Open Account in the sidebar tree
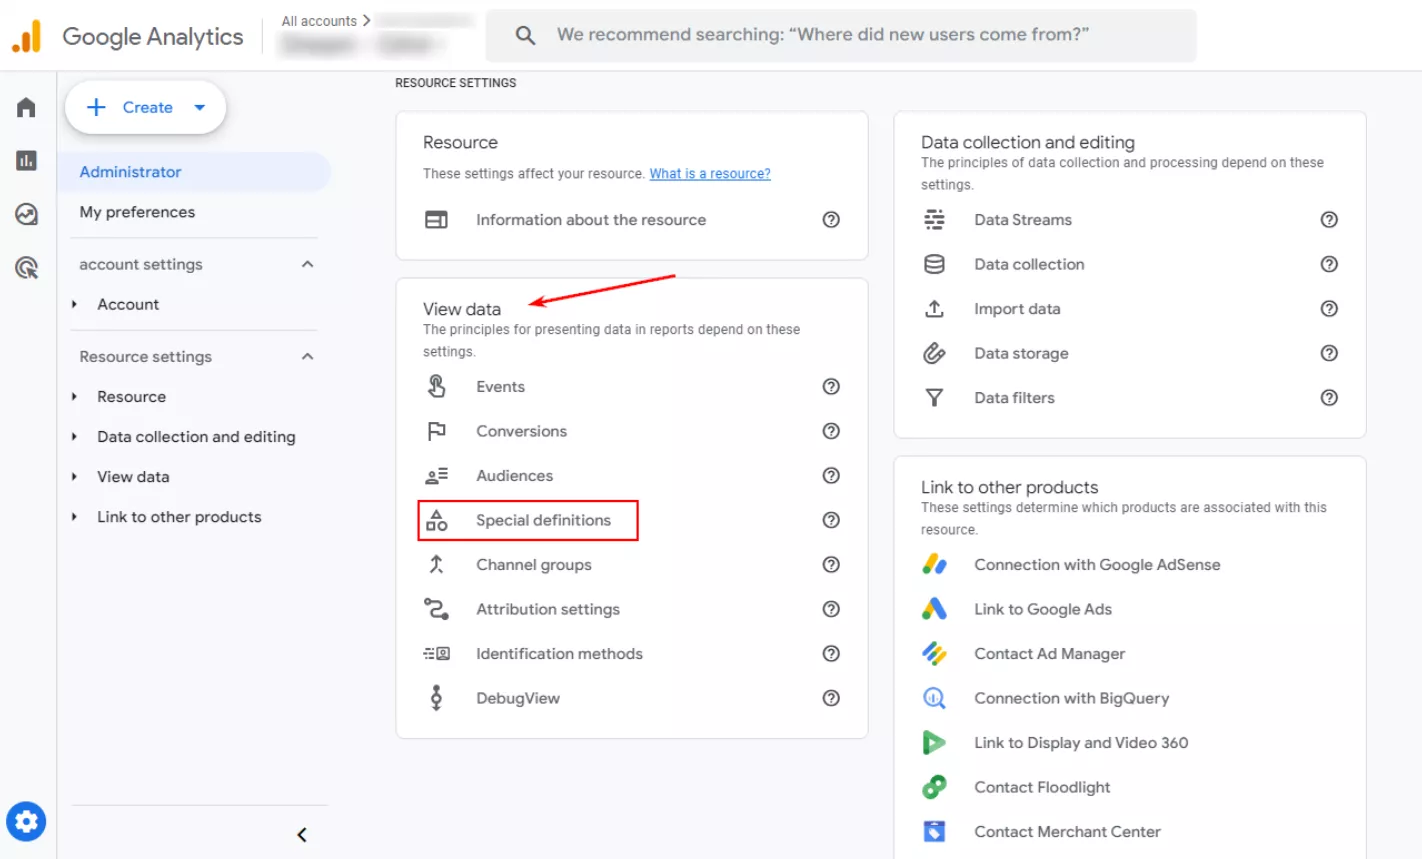 (128, 304)
